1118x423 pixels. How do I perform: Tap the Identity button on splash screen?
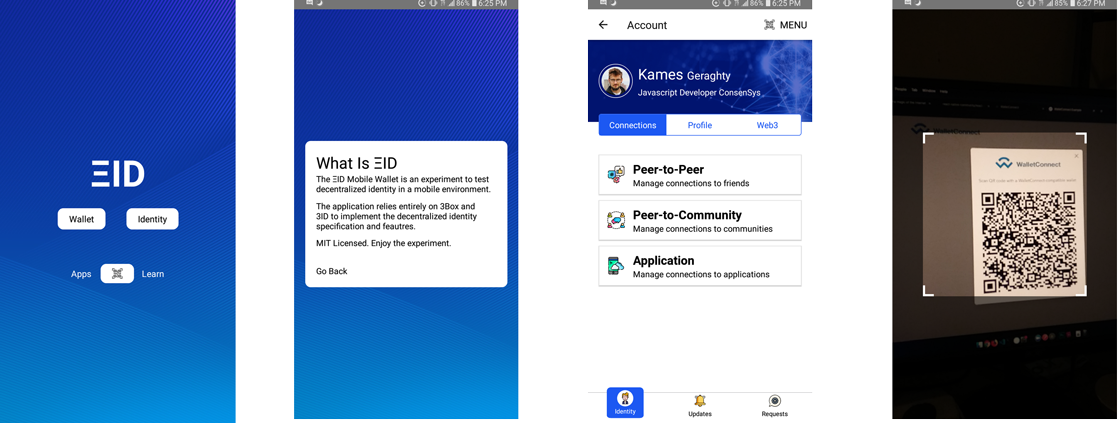point(152,219)
